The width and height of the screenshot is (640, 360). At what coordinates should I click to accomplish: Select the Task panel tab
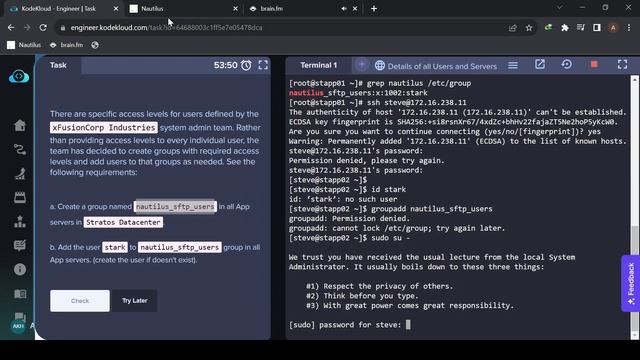point(58,65)
